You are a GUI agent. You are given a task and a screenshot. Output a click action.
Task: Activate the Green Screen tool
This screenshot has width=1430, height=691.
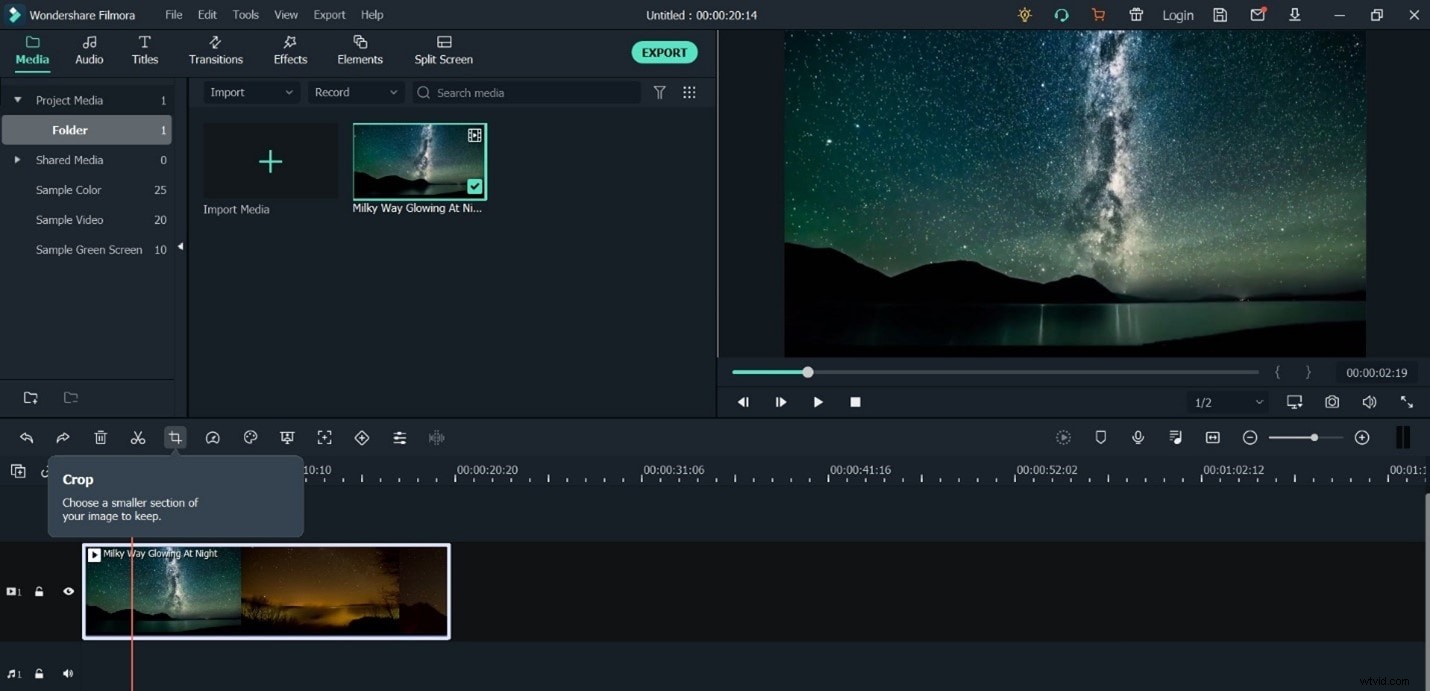[287, 437]
